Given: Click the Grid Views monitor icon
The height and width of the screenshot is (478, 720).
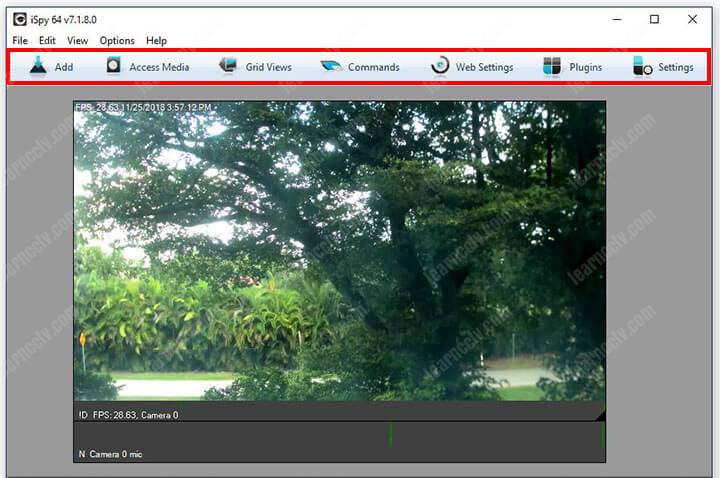Looking at the screenshot, I should point(229,67).
